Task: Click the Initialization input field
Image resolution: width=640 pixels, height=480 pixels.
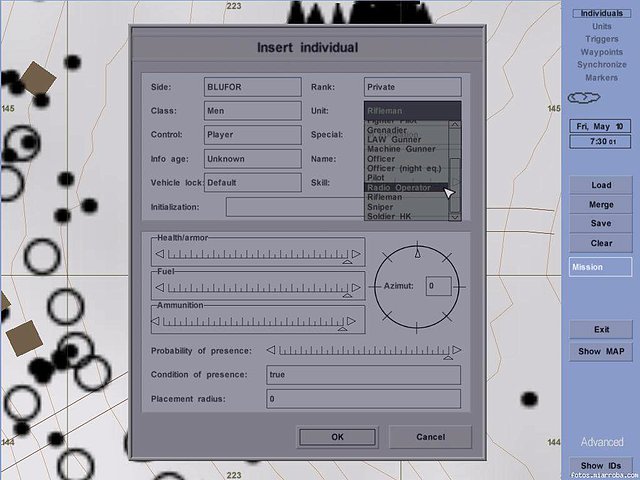Action: tap(295, 207)
